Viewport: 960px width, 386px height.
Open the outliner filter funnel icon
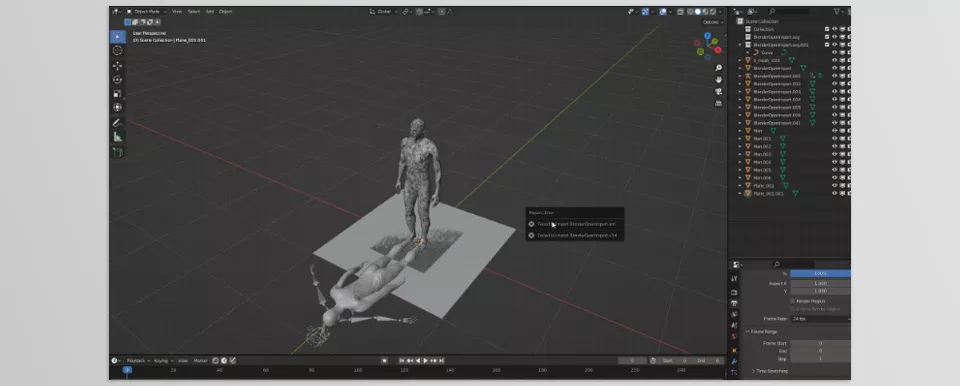click(836, 12)
